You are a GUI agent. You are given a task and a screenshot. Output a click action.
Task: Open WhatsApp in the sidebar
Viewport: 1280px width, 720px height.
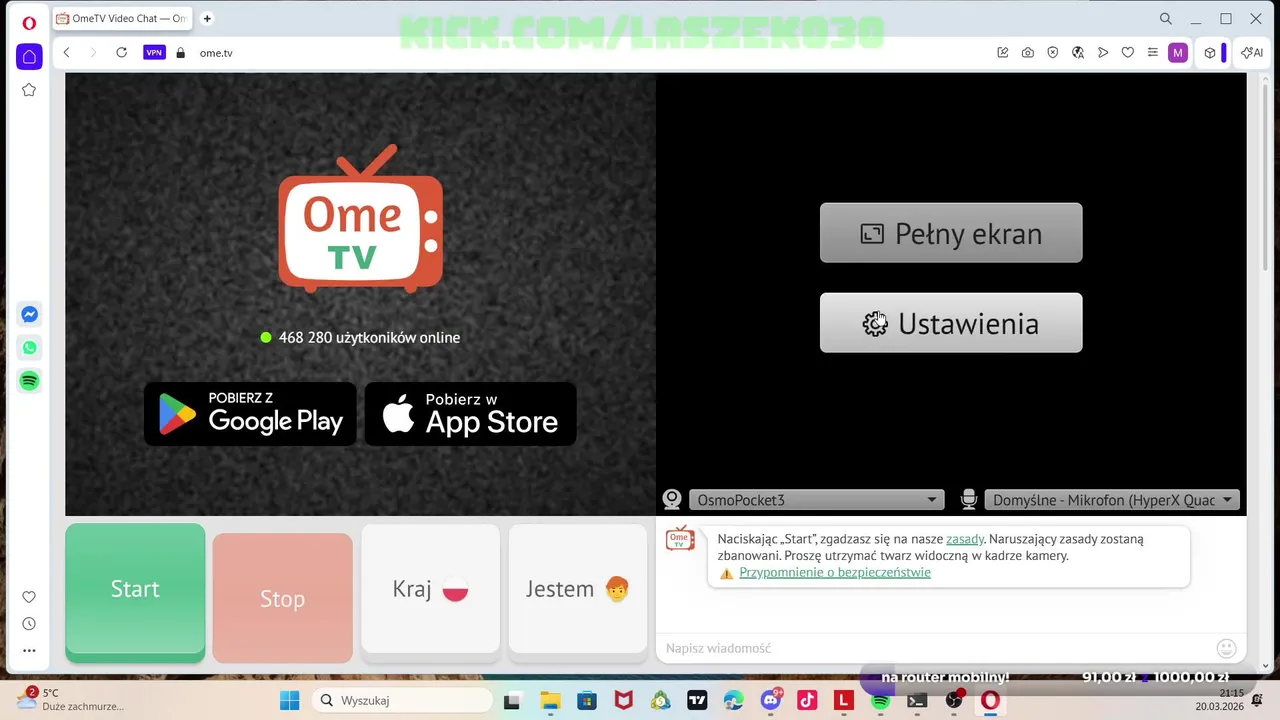click(30, 348)
